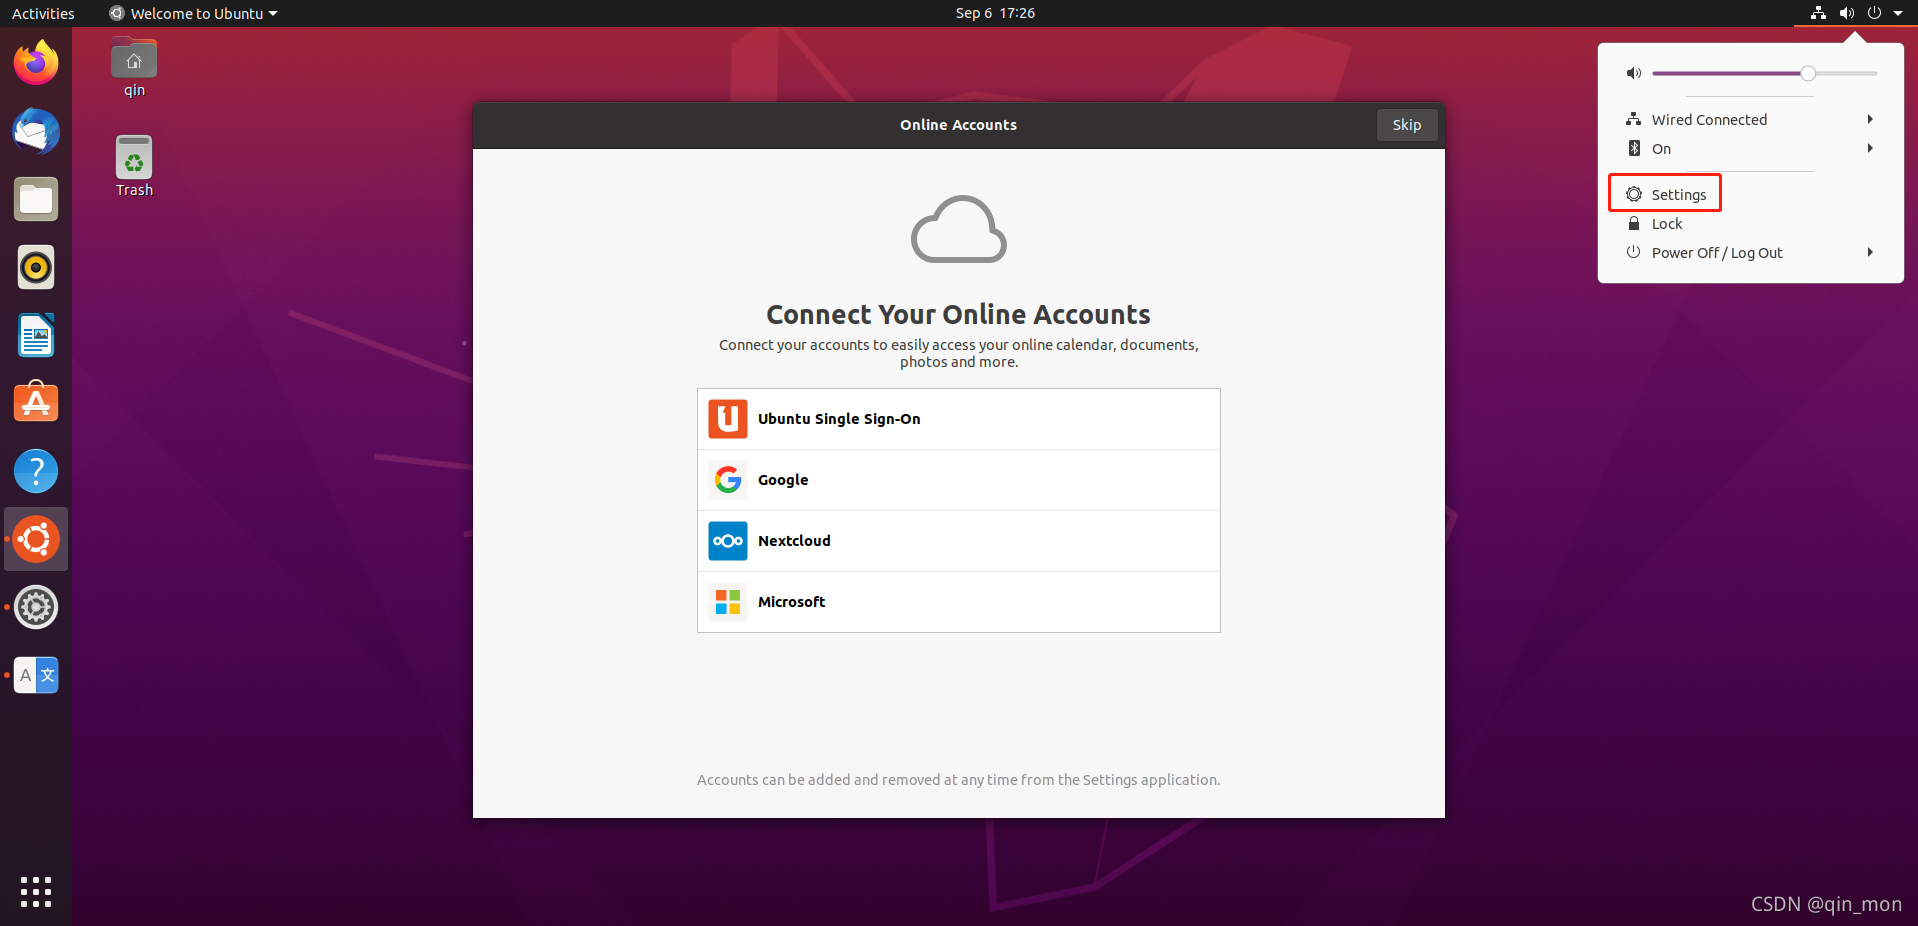Open Activities overview

click(x=43, y=13)
